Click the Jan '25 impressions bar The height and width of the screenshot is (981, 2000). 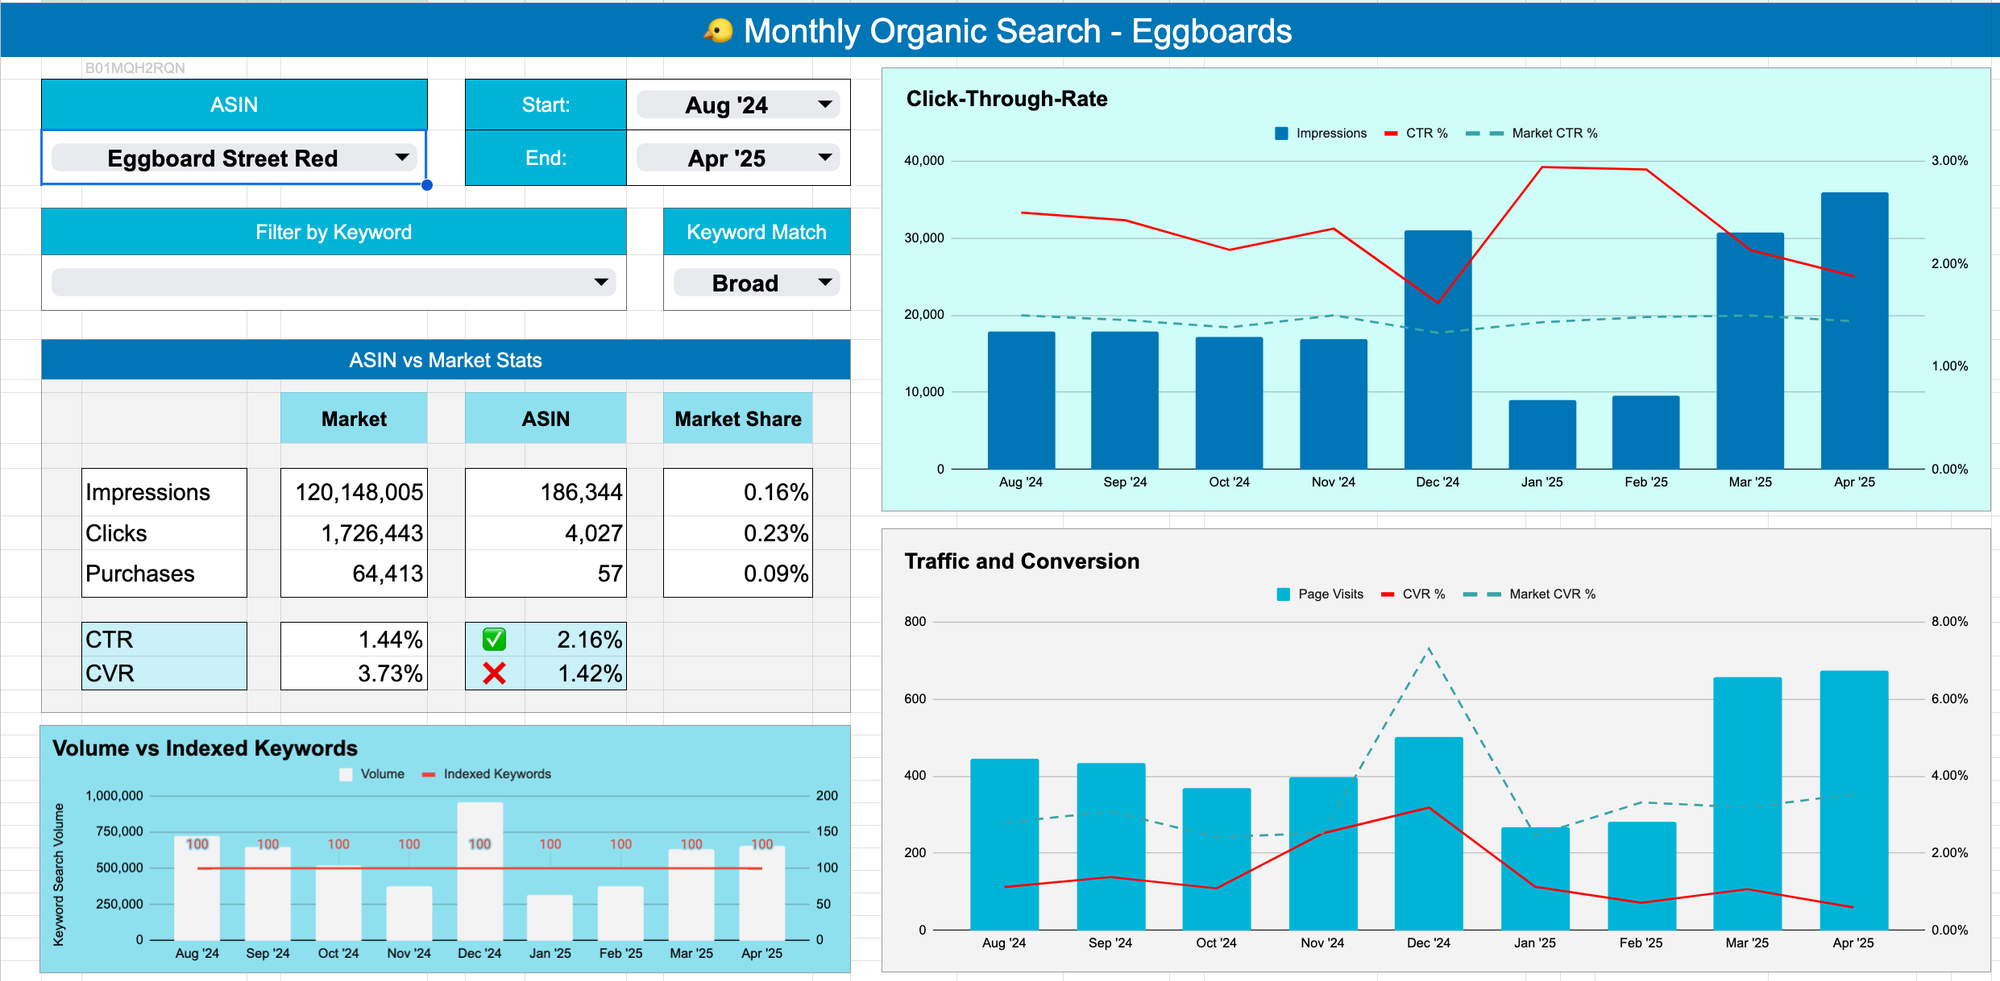(x=1542, y=435)
